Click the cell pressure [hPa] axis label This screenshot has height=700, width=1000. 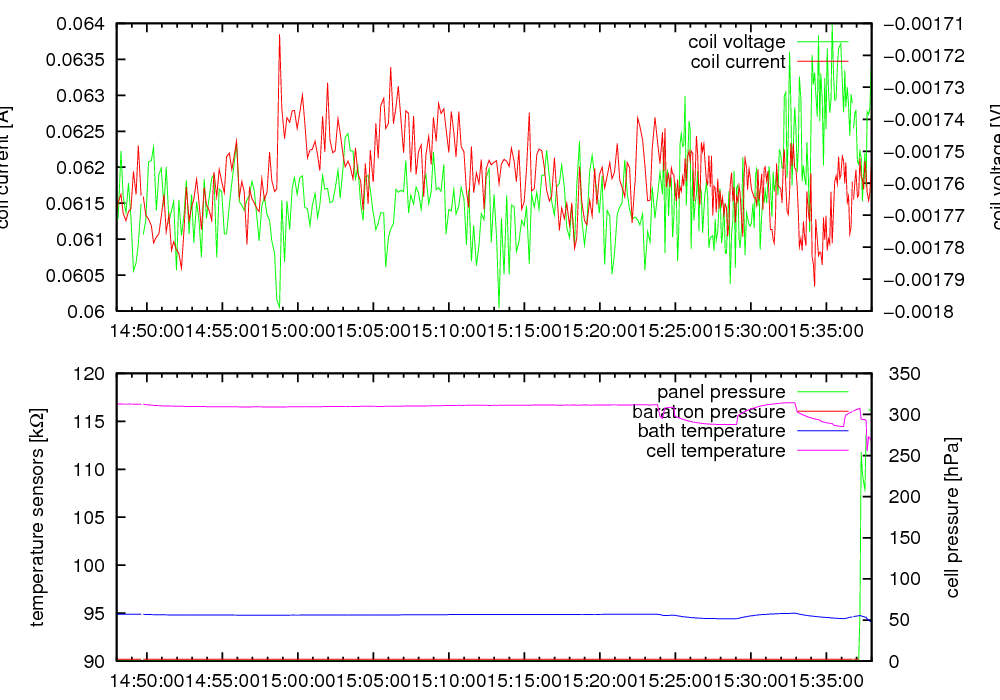pyautogui.click(x=952, y=517)
